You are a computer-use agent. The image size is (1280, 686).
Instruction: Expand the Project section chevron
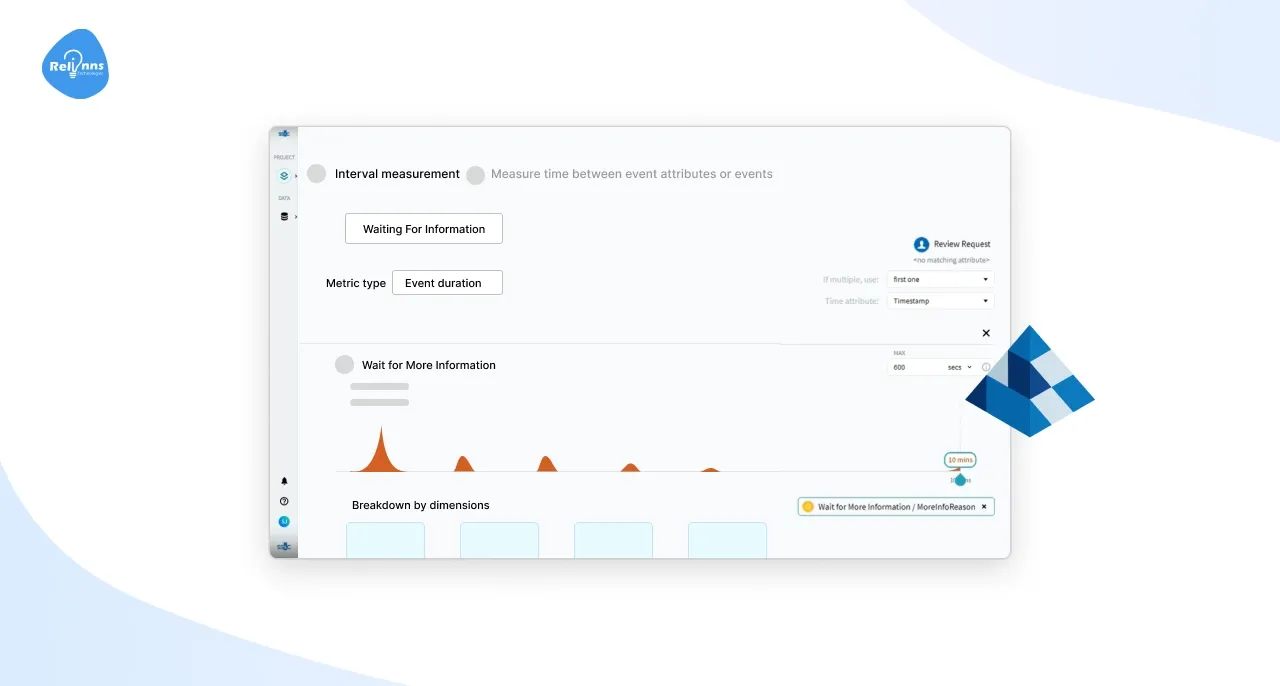(x=297, y=175)
